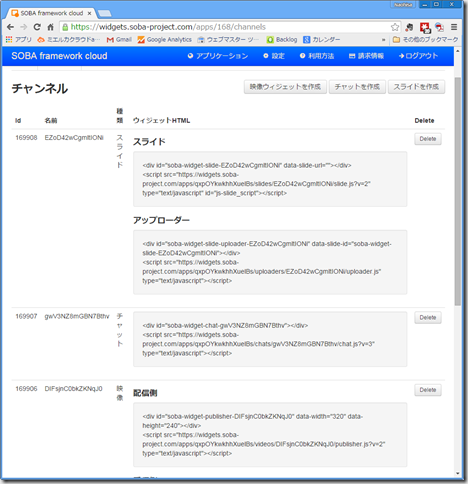The height and width of the screenshot is (484, 468).
Task: Click the channel name DIFsjnC0bkZKNqJ0
Action: (73, 389)
